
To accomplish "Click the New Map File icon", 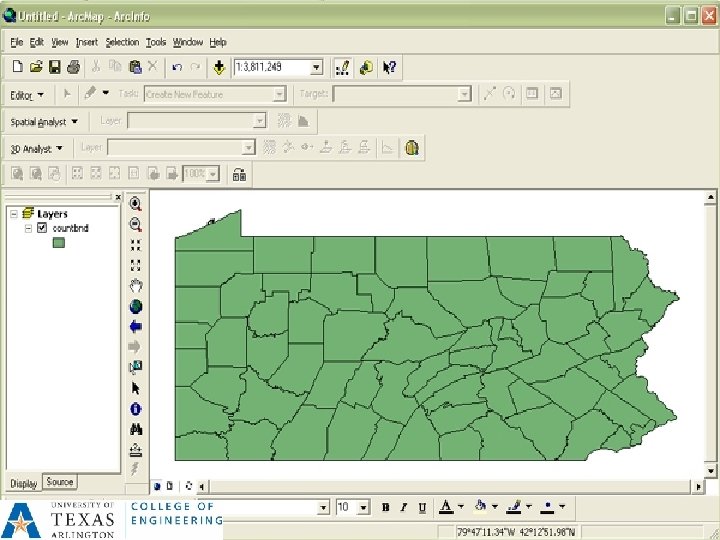I will 17,67.
